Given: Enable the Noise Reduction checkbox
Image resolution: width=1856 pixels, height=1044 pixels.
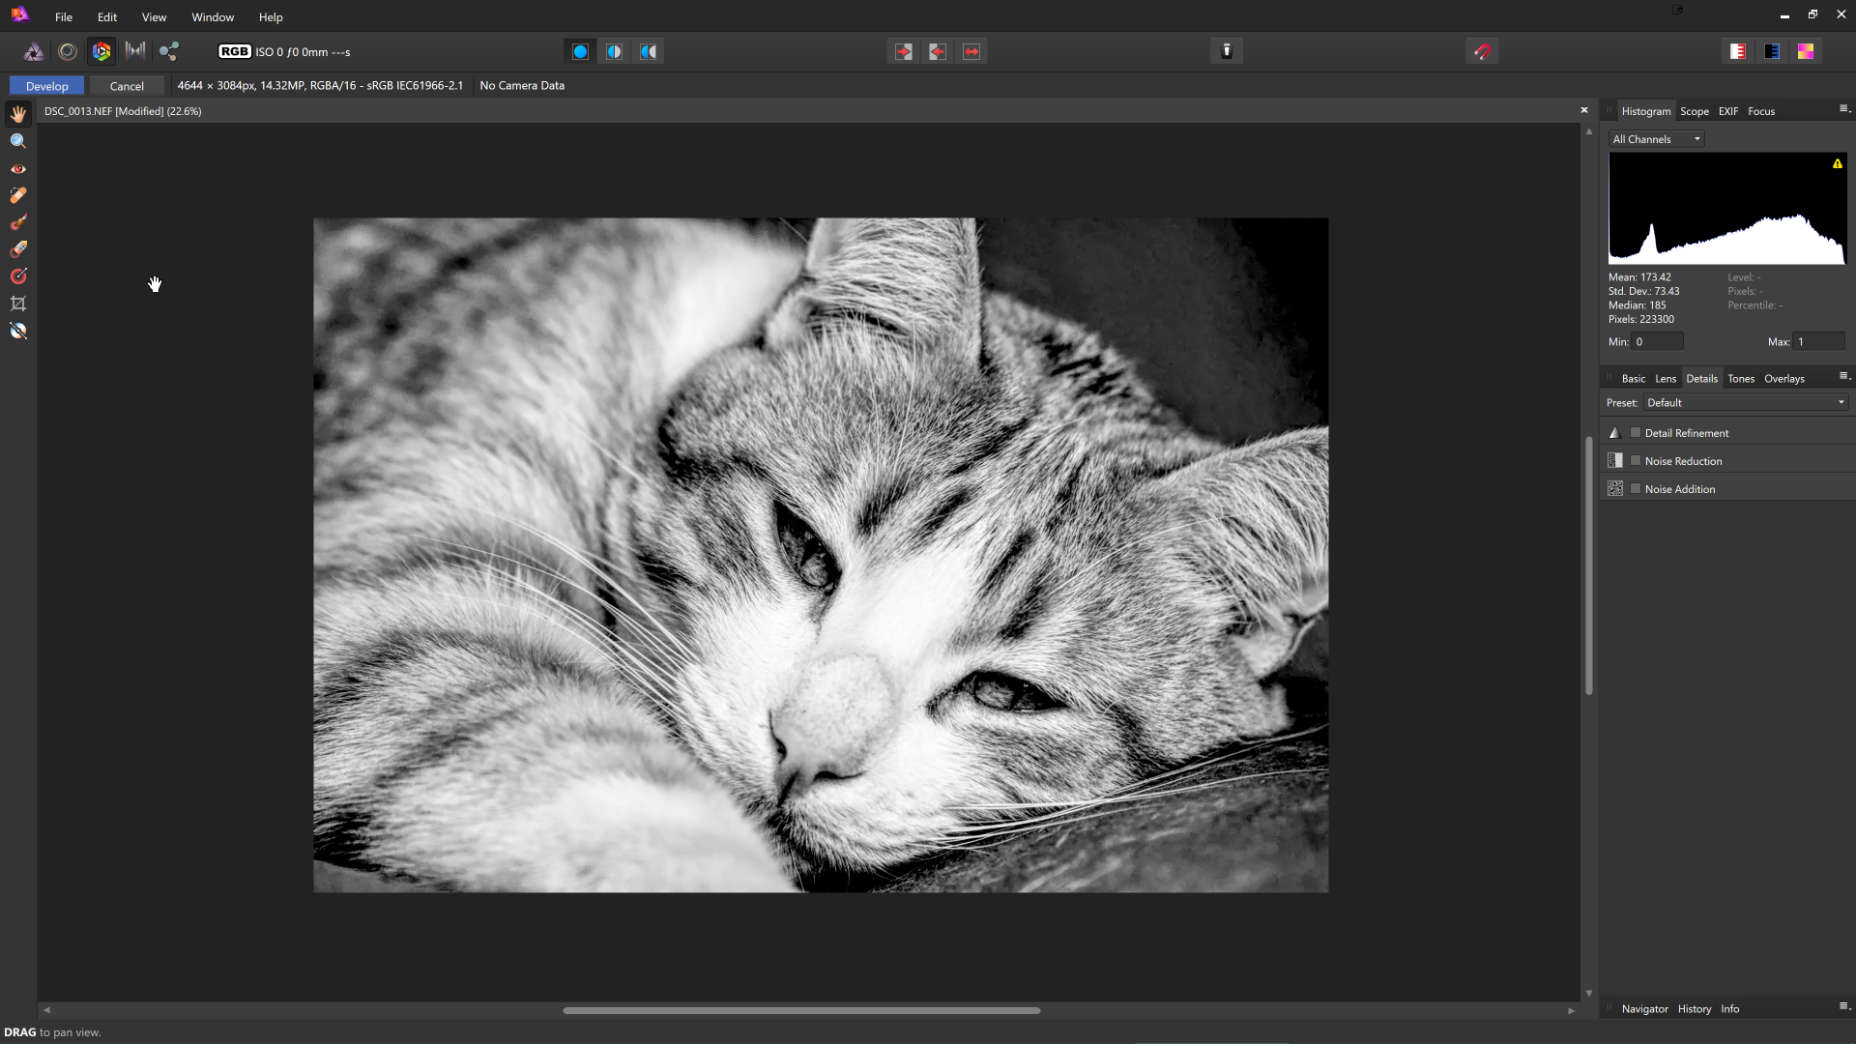Looking at the screenshot, I should 1636,461.
